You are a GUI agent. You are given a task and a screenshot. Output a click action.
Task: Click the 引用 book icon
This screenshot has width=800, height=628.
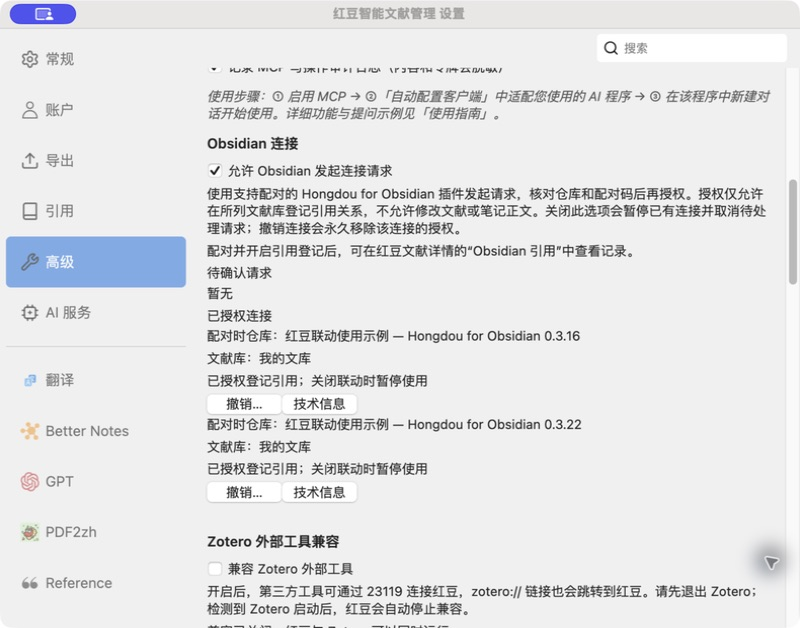30,211
